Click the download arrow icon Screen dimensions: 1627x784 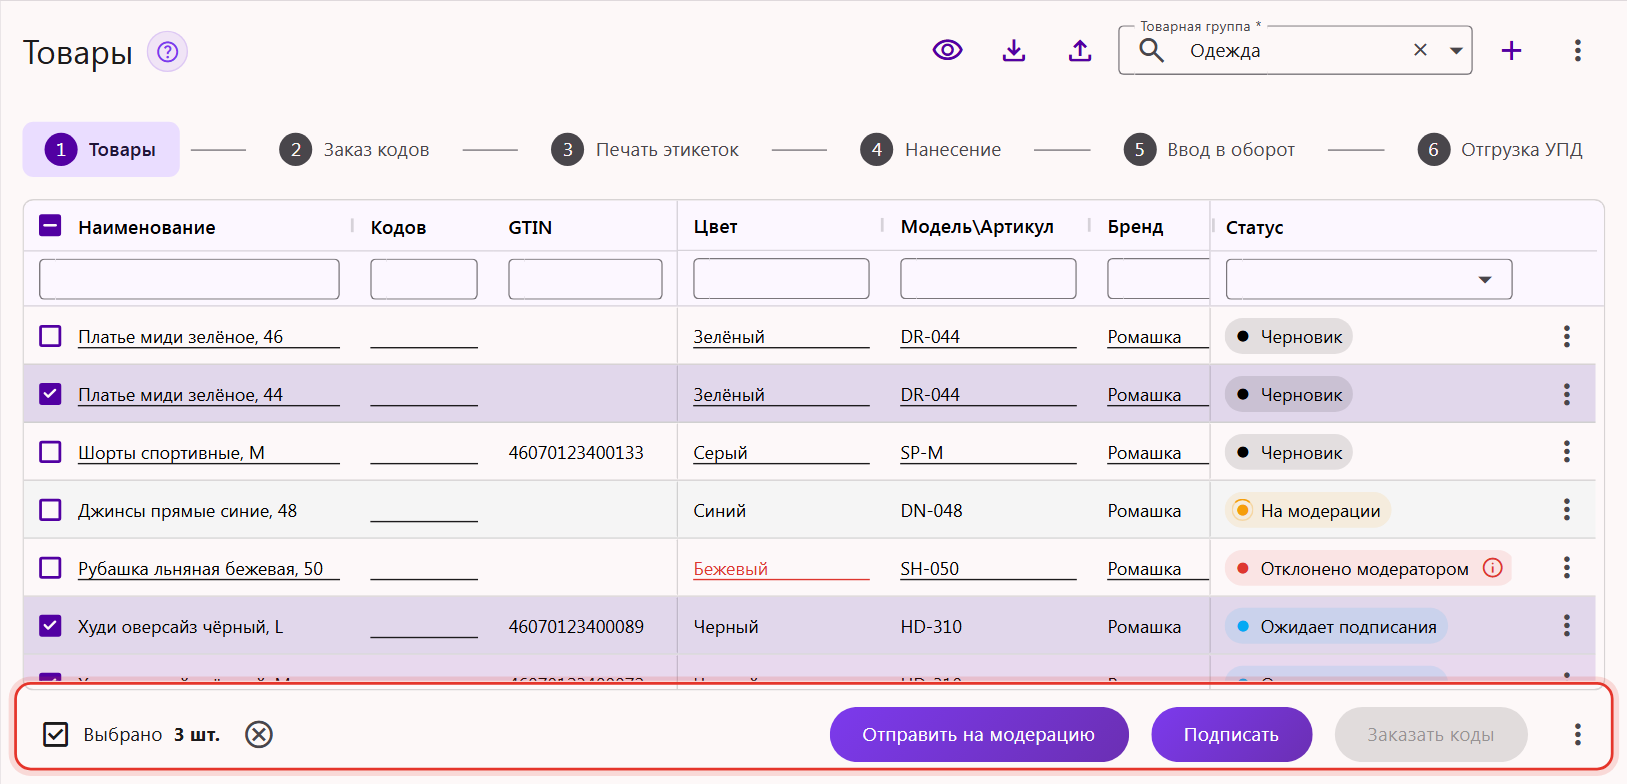coord(1014,50)
